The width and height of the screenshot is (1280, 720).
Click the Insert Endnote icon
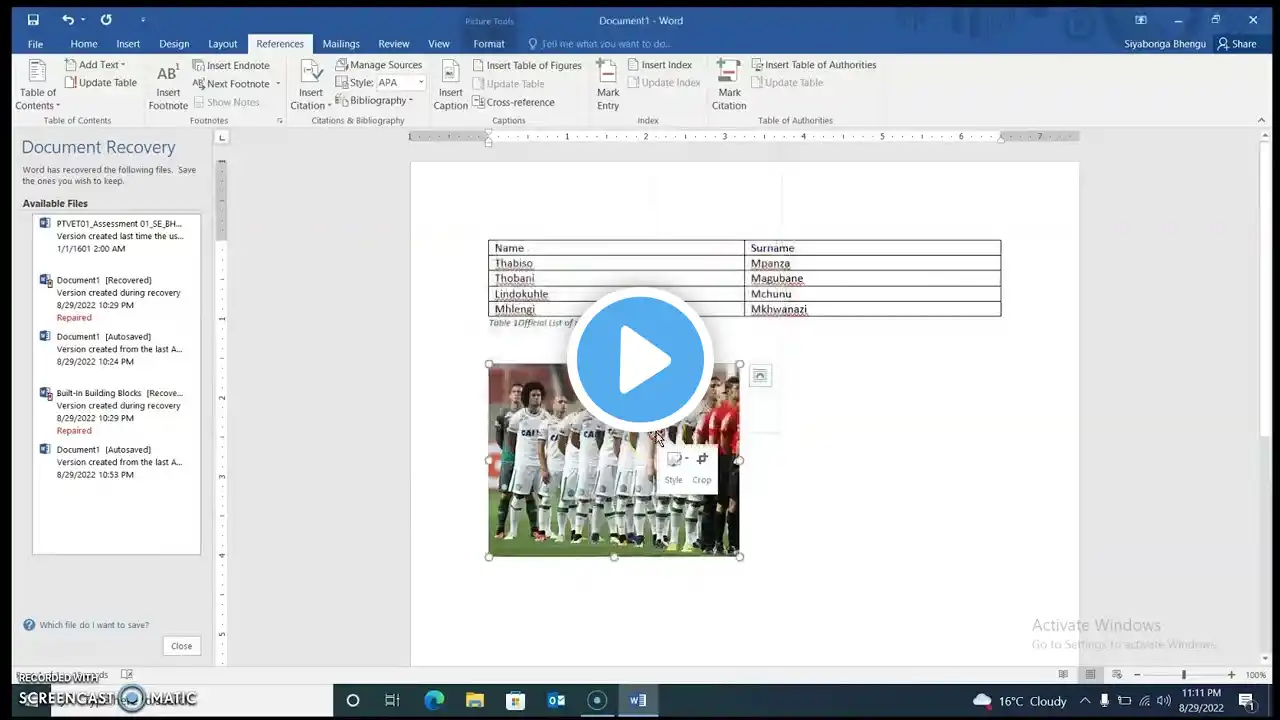pyautogui.click(x=231, y=66)
